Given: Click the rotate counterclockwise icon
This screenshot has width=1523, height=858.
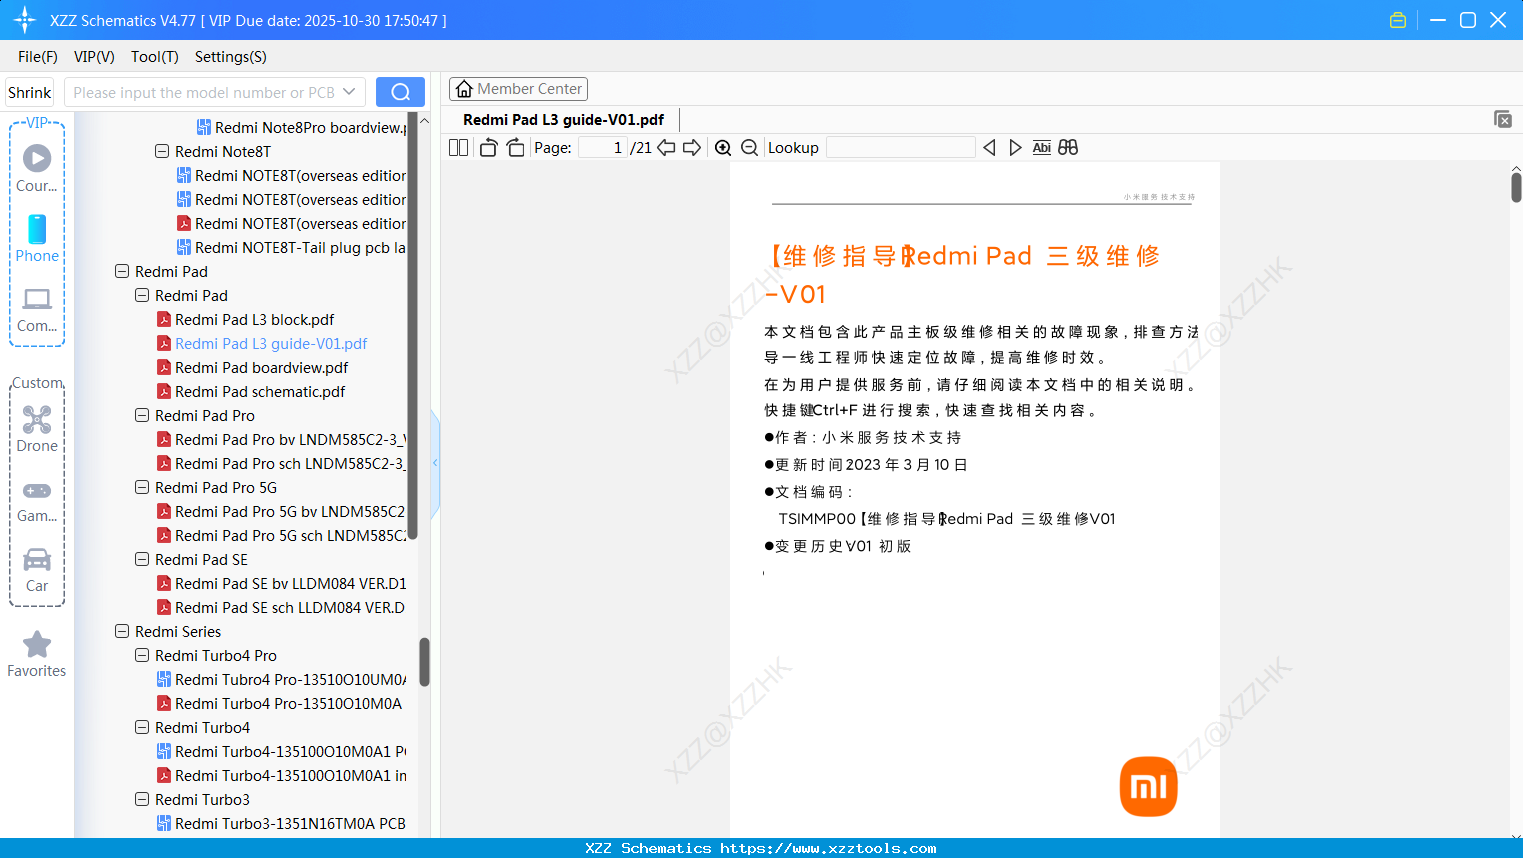Looking at the screenshot, I should click(487, 147).
